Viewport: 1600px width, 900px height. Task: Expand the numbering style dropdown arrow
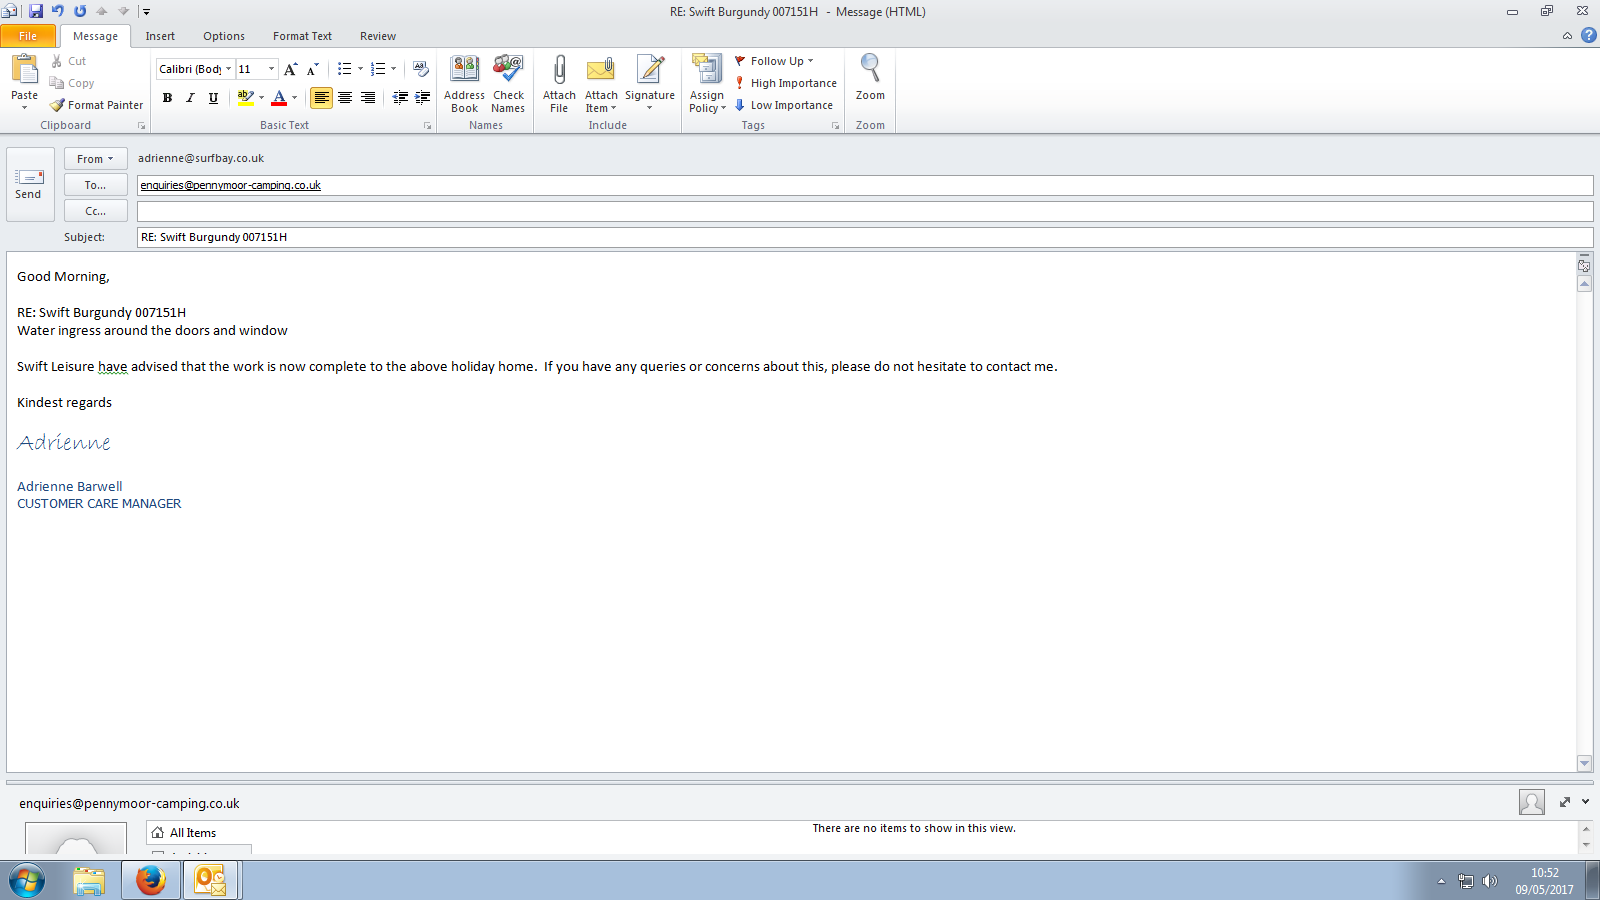pos(393,69)
